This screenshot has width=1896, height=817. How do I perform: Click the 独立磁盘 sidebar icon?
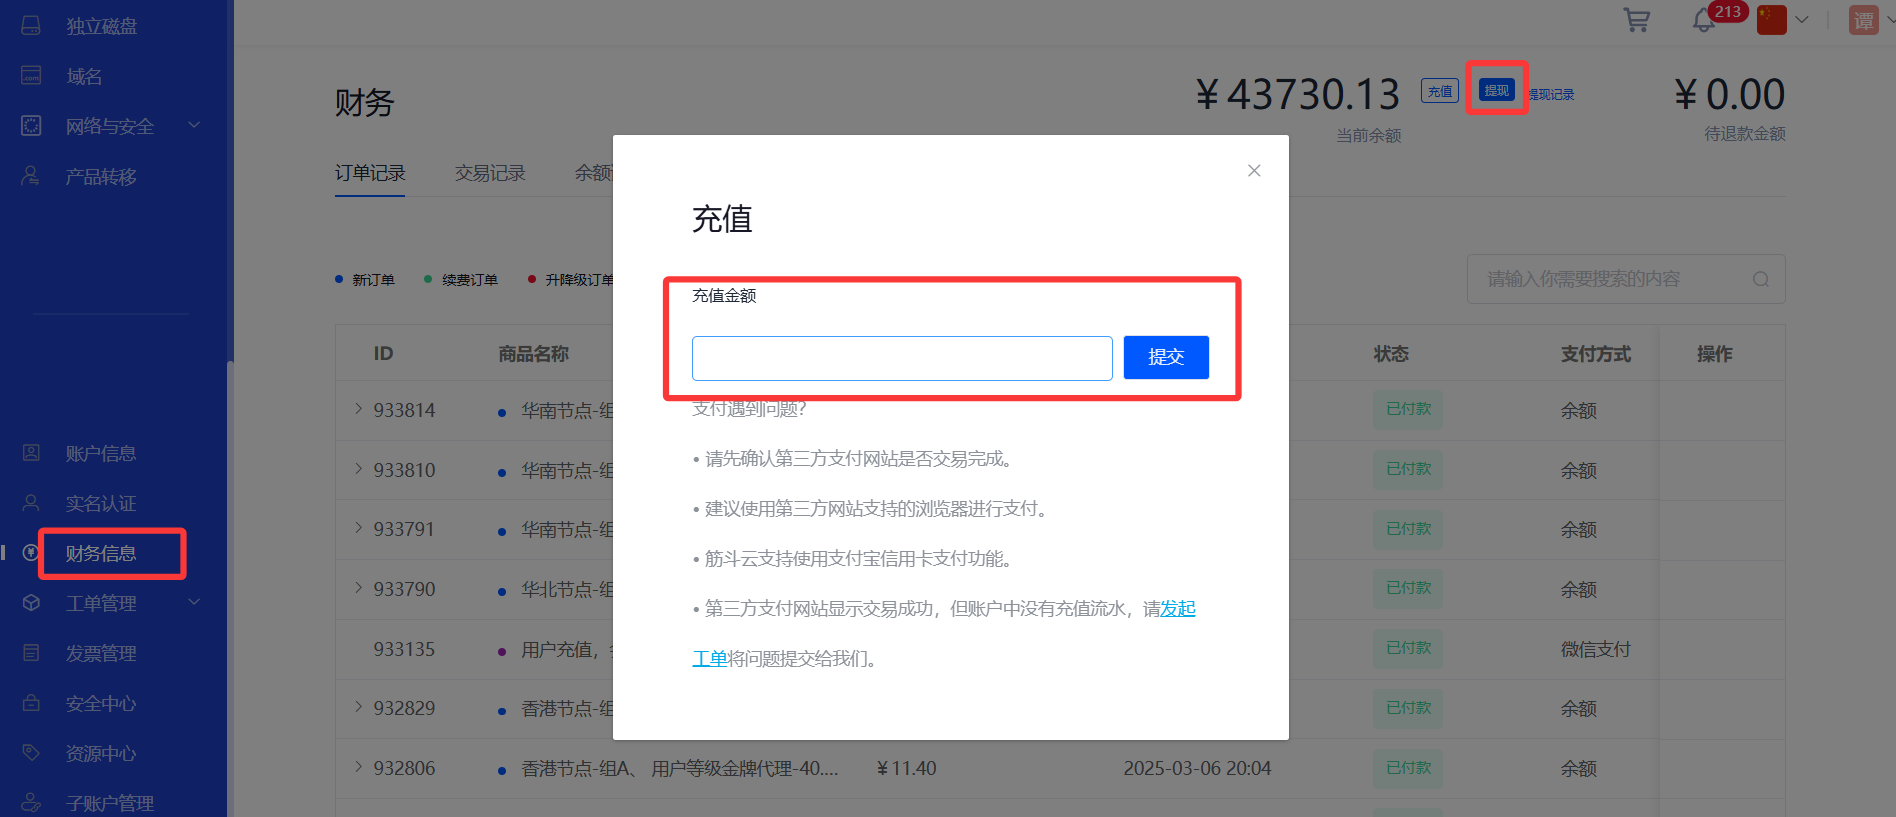(31, 25)
